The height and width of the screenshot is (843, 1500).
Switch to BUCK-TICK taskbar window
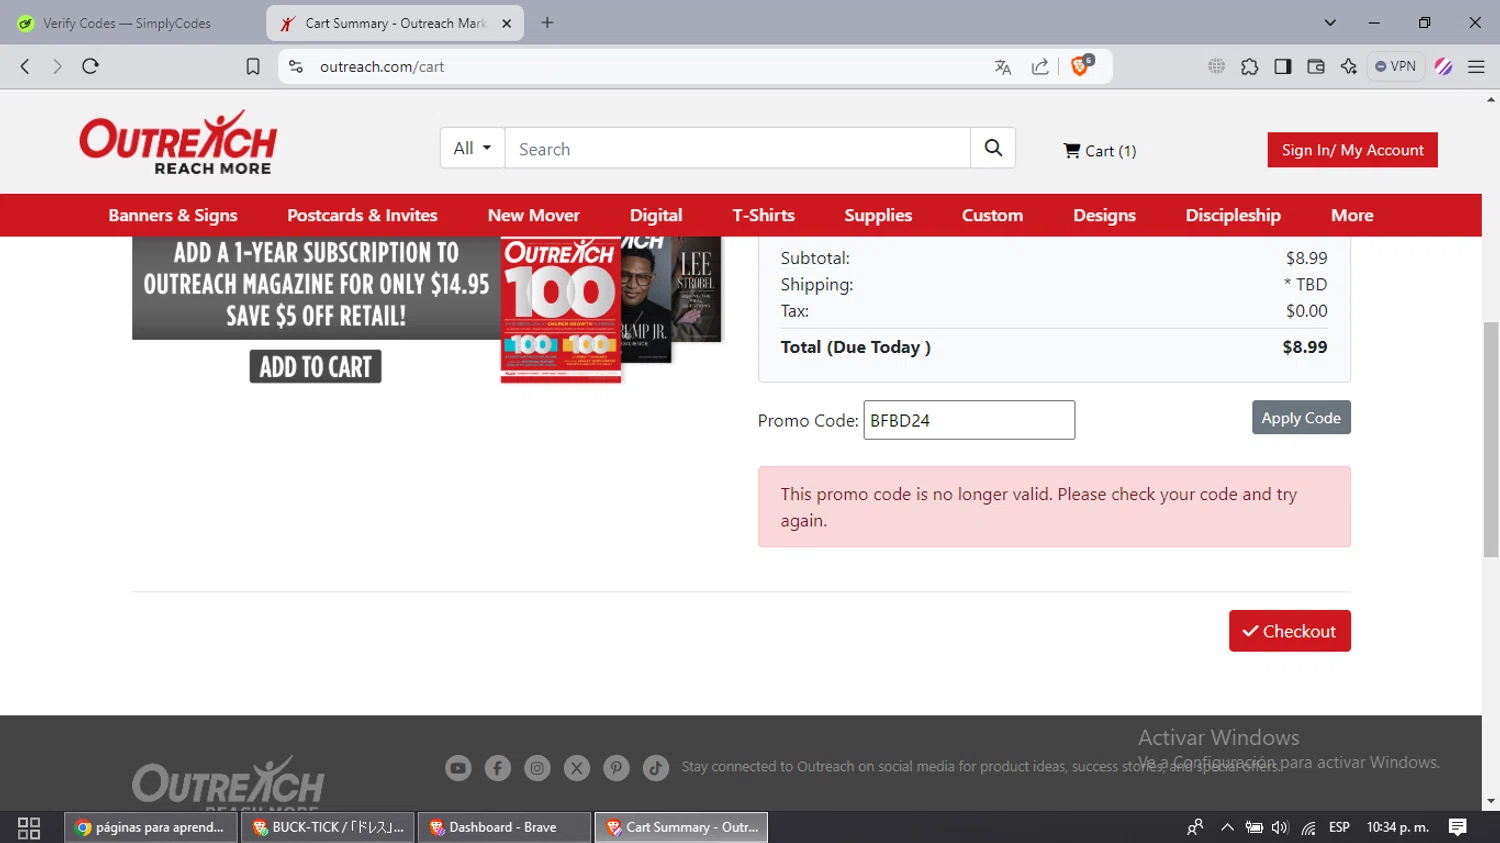click(x=328, y=827)
